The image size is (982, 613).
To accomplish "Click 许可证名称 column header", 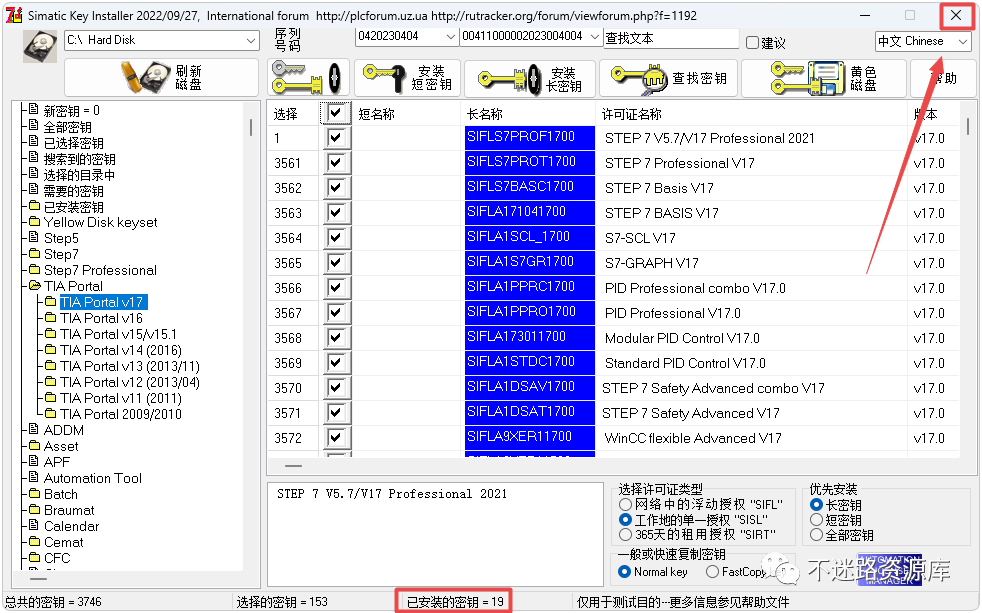I will pos(751,114).
